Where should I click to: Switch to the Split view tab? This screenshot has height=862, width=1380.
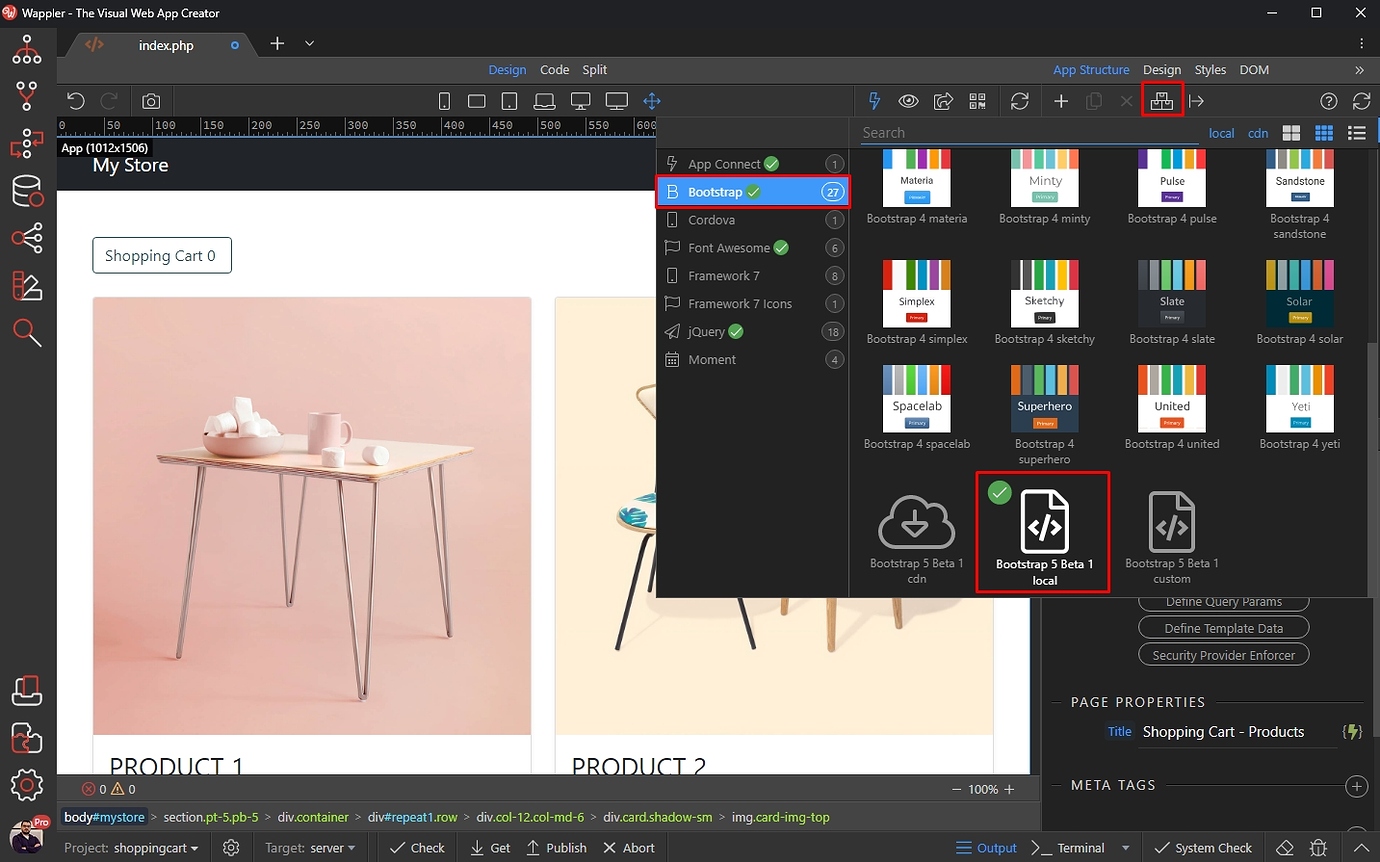594,70
